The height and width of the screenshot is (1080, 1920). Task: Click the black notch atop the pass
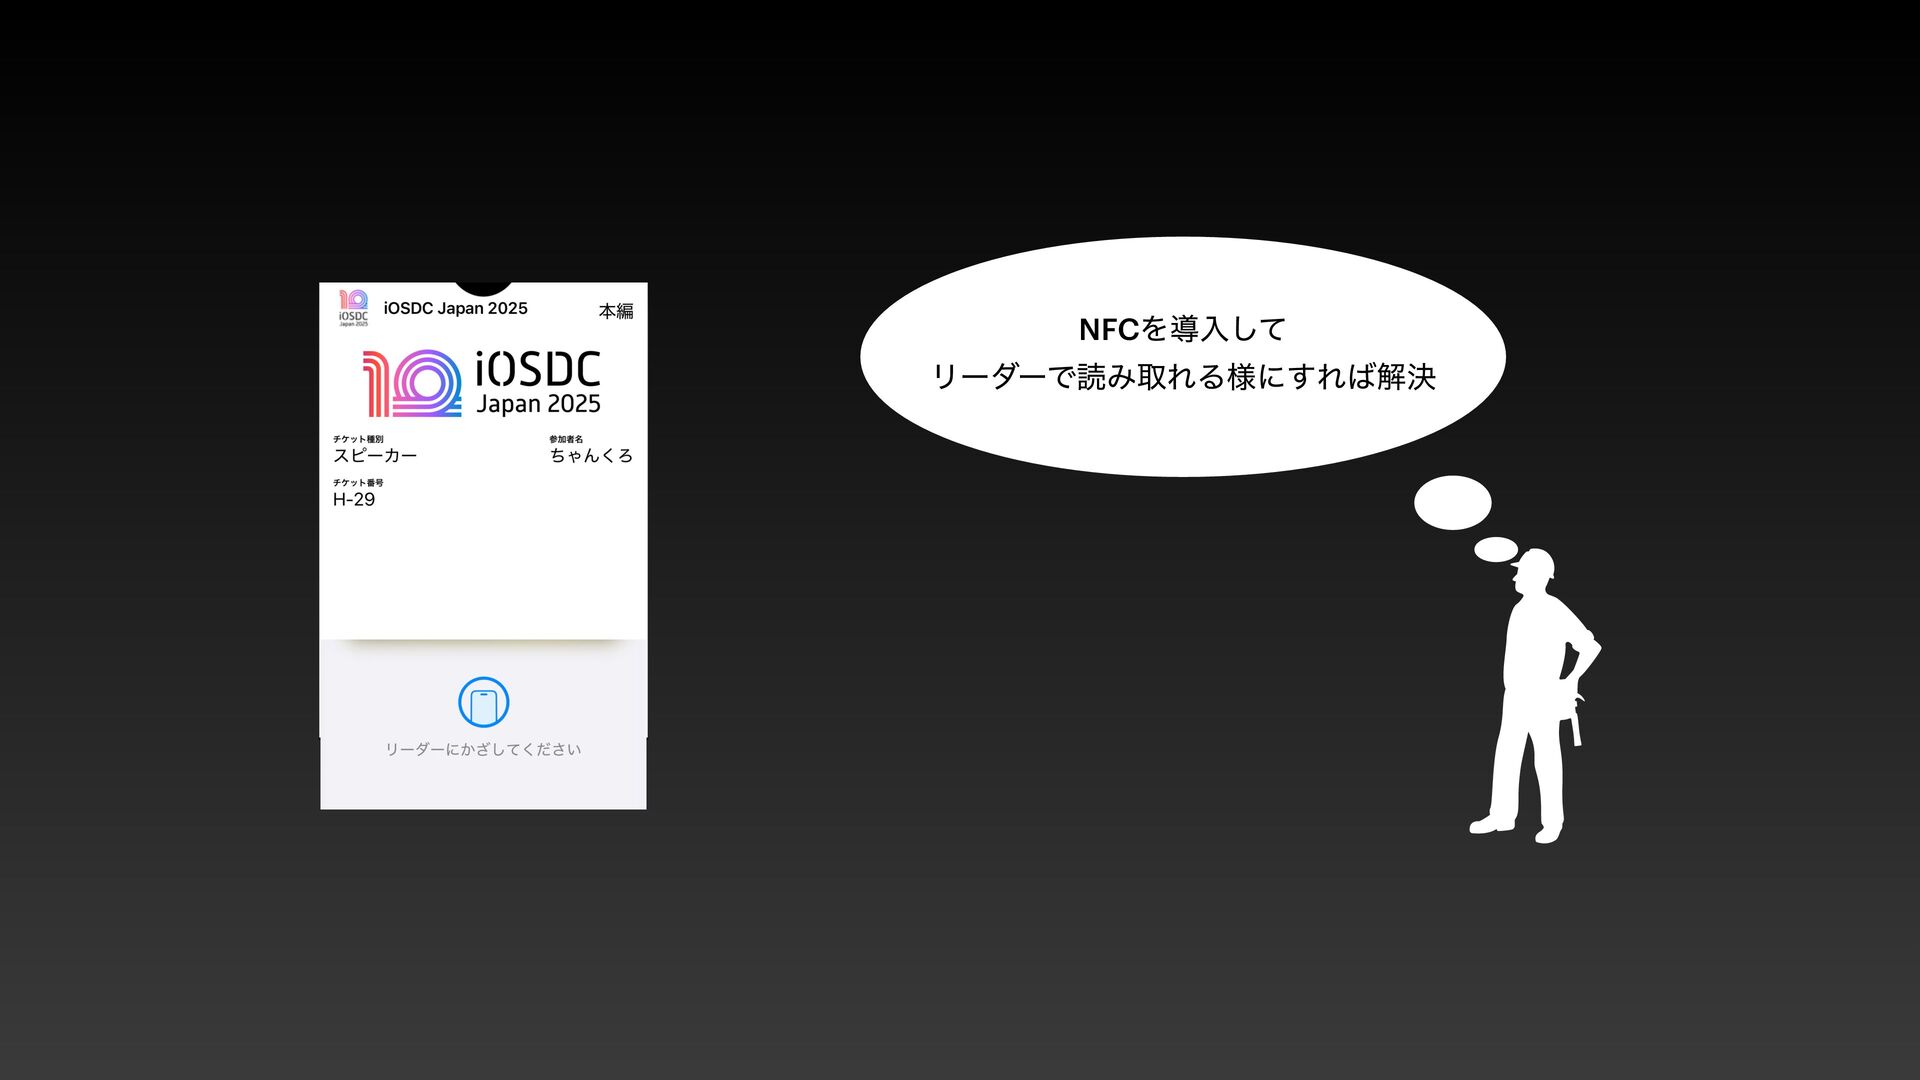point(484,288)
